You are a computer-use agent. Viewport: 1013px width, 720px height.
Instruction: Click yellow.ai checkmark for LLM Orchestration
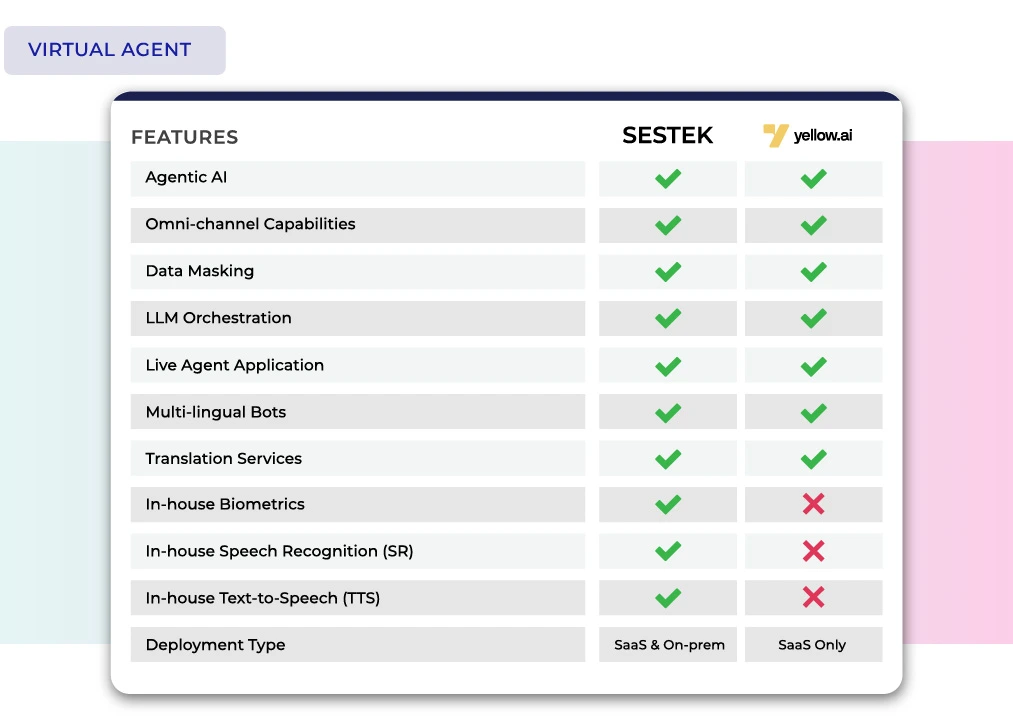click(x=813, y=318)
